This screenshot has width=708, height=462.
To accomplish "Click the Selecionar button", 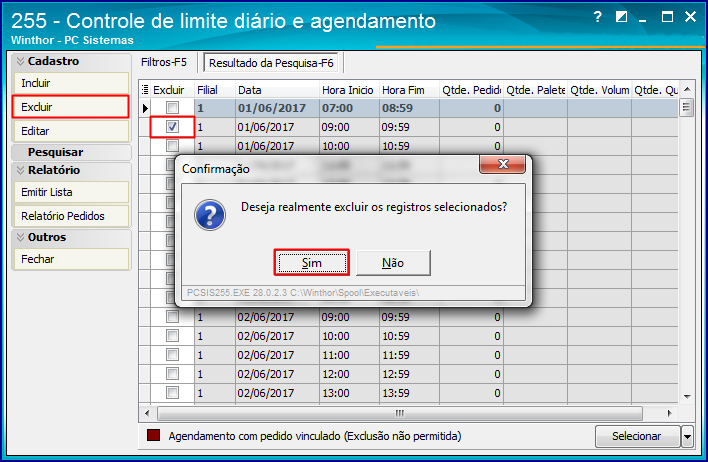I will [637, 436].
